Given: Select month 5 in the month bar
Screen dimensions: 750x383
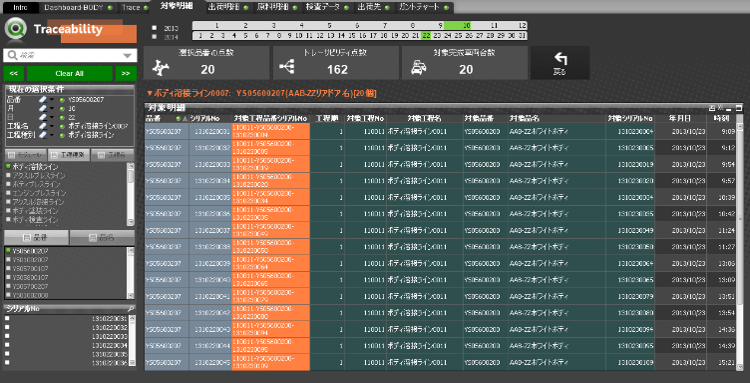Looking at the screenshot, I should pyautogui.click(x=329, y=26).
